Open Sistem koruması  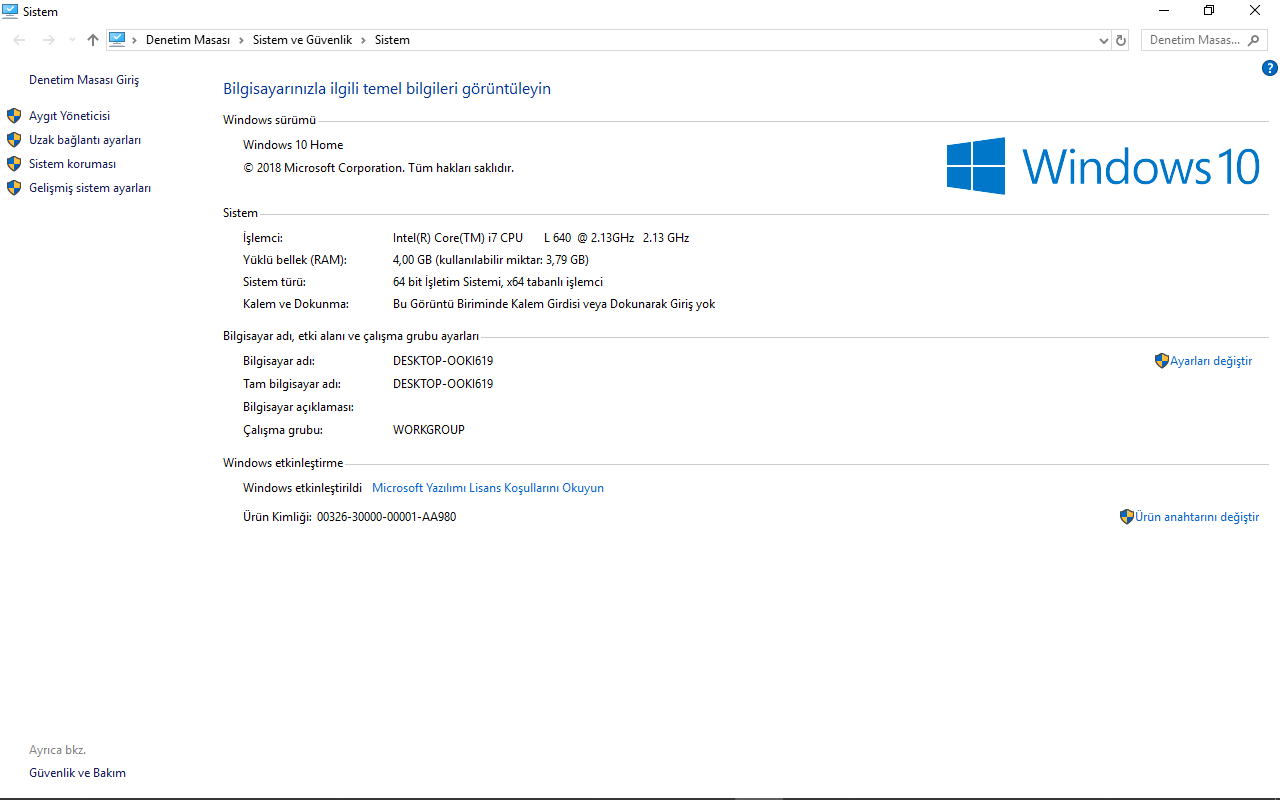point(72,164)
